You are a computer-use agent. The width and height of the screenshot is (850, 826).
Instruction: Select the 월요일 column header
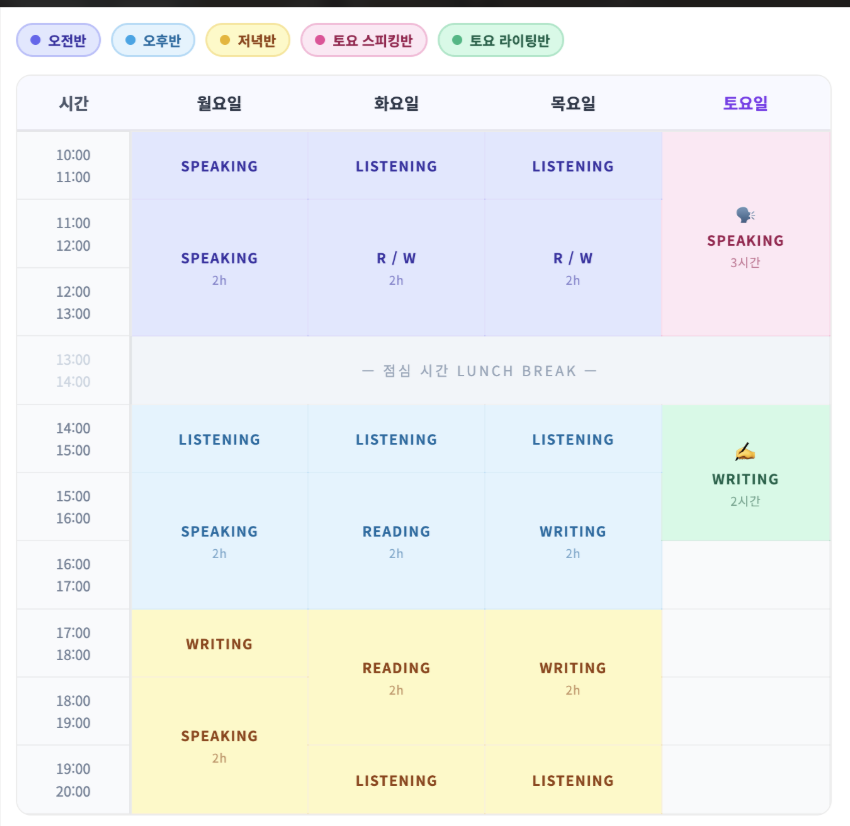(219, 103)
